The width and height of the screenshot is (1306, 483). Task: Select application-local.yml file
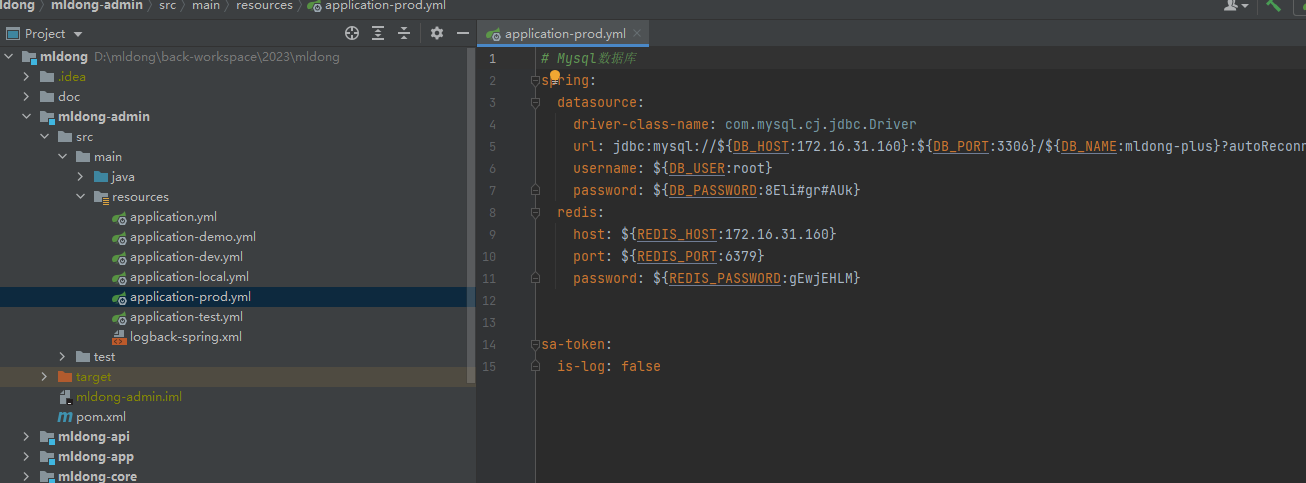[189, 277]
